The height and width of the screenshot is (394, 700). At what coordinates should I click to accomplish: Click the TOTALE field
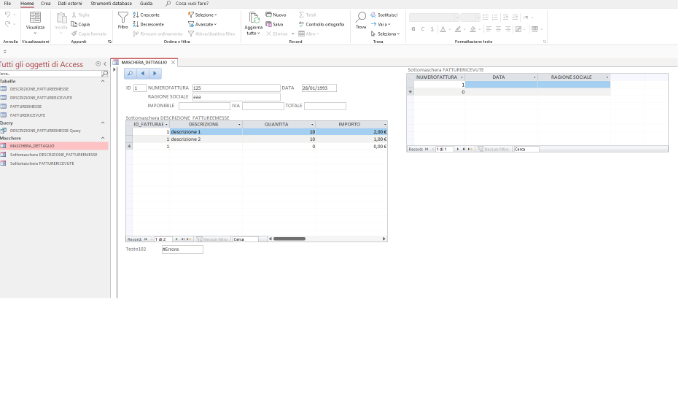coord(325,106)
